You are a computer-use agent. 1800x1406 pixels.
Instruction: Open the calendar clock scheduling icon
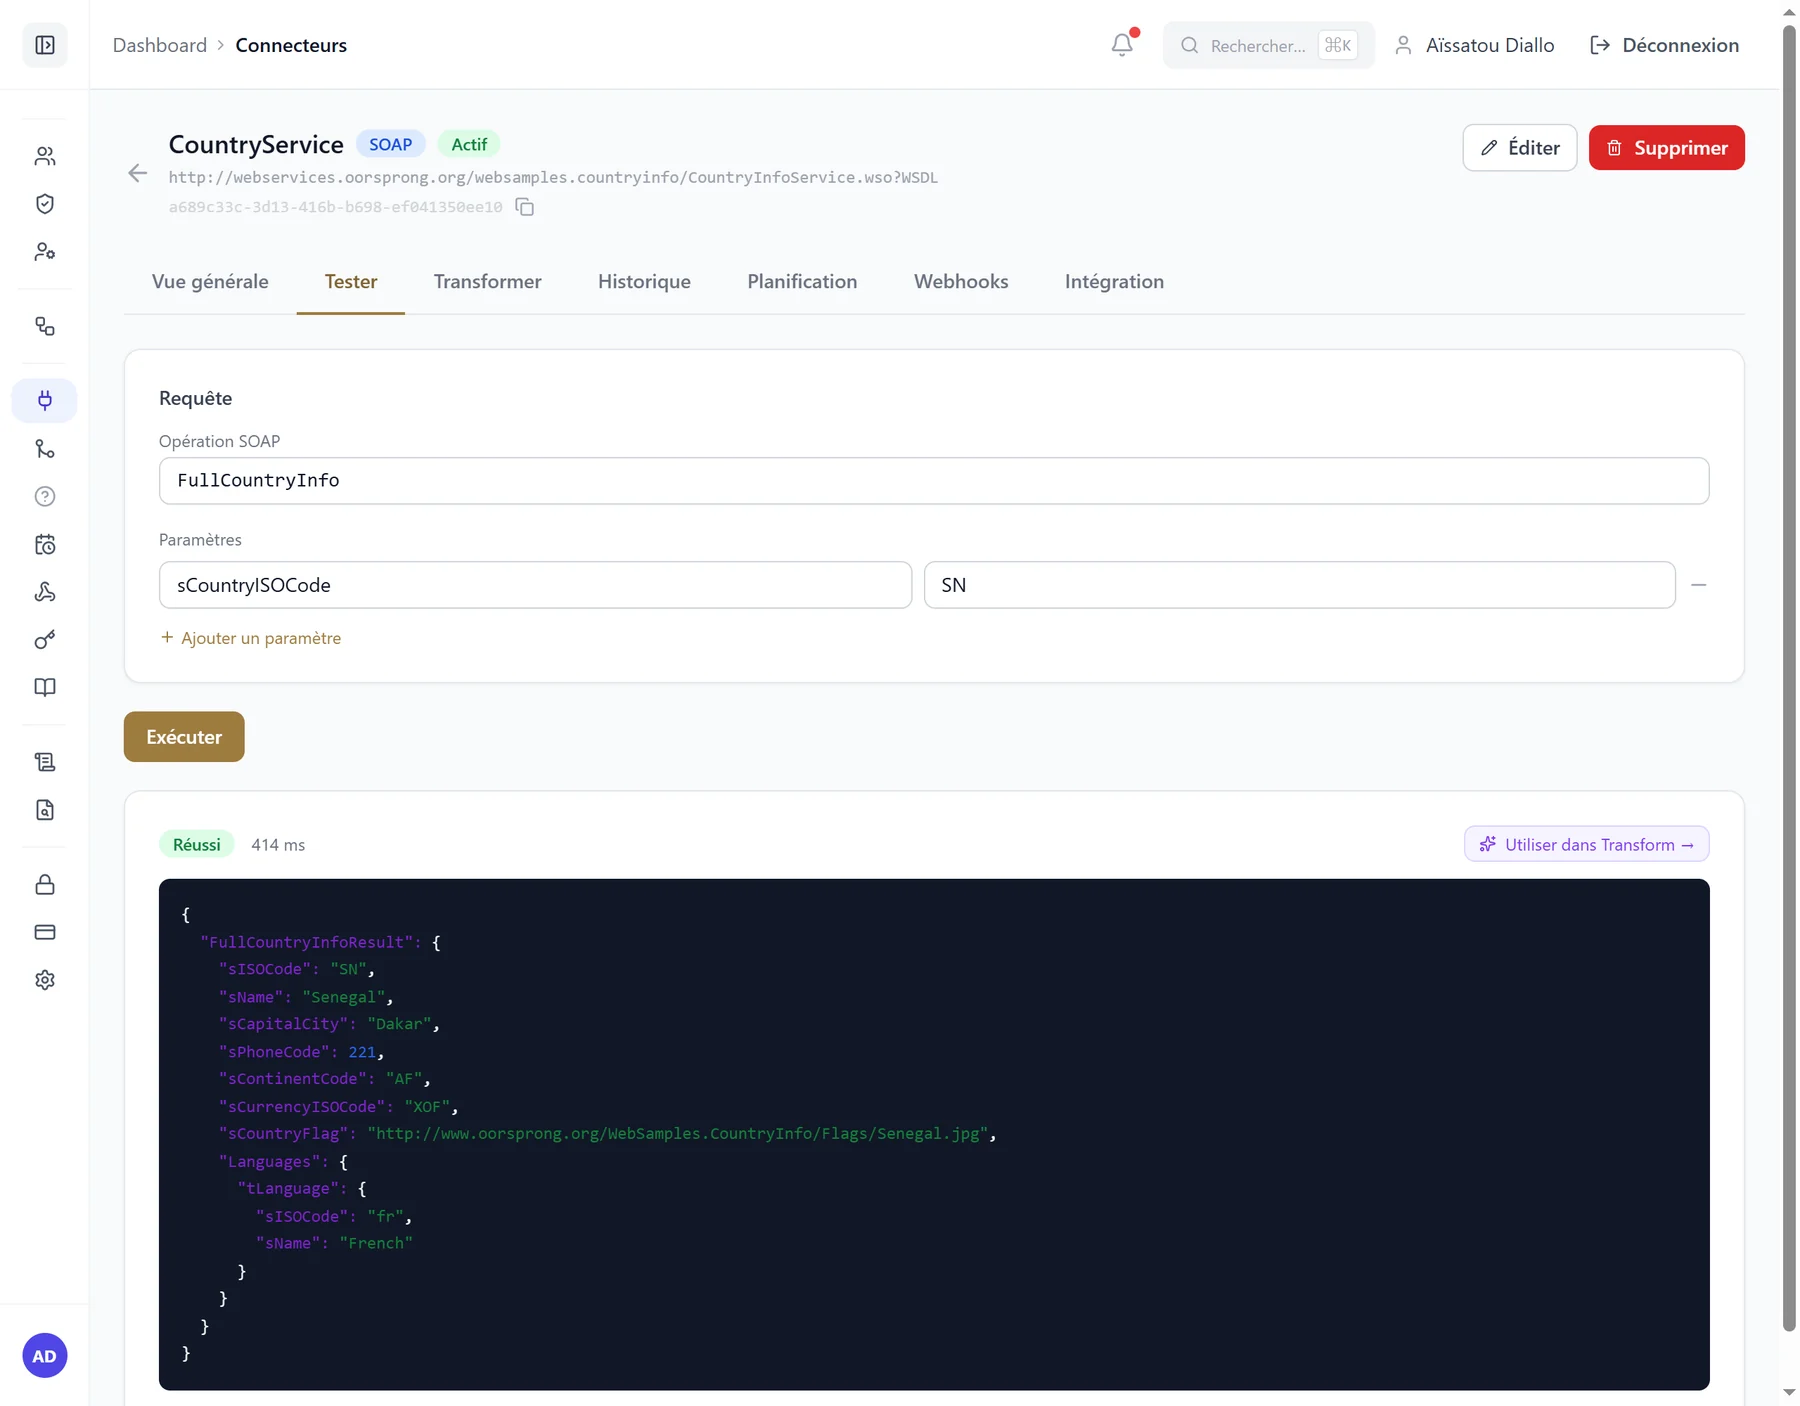45,545
